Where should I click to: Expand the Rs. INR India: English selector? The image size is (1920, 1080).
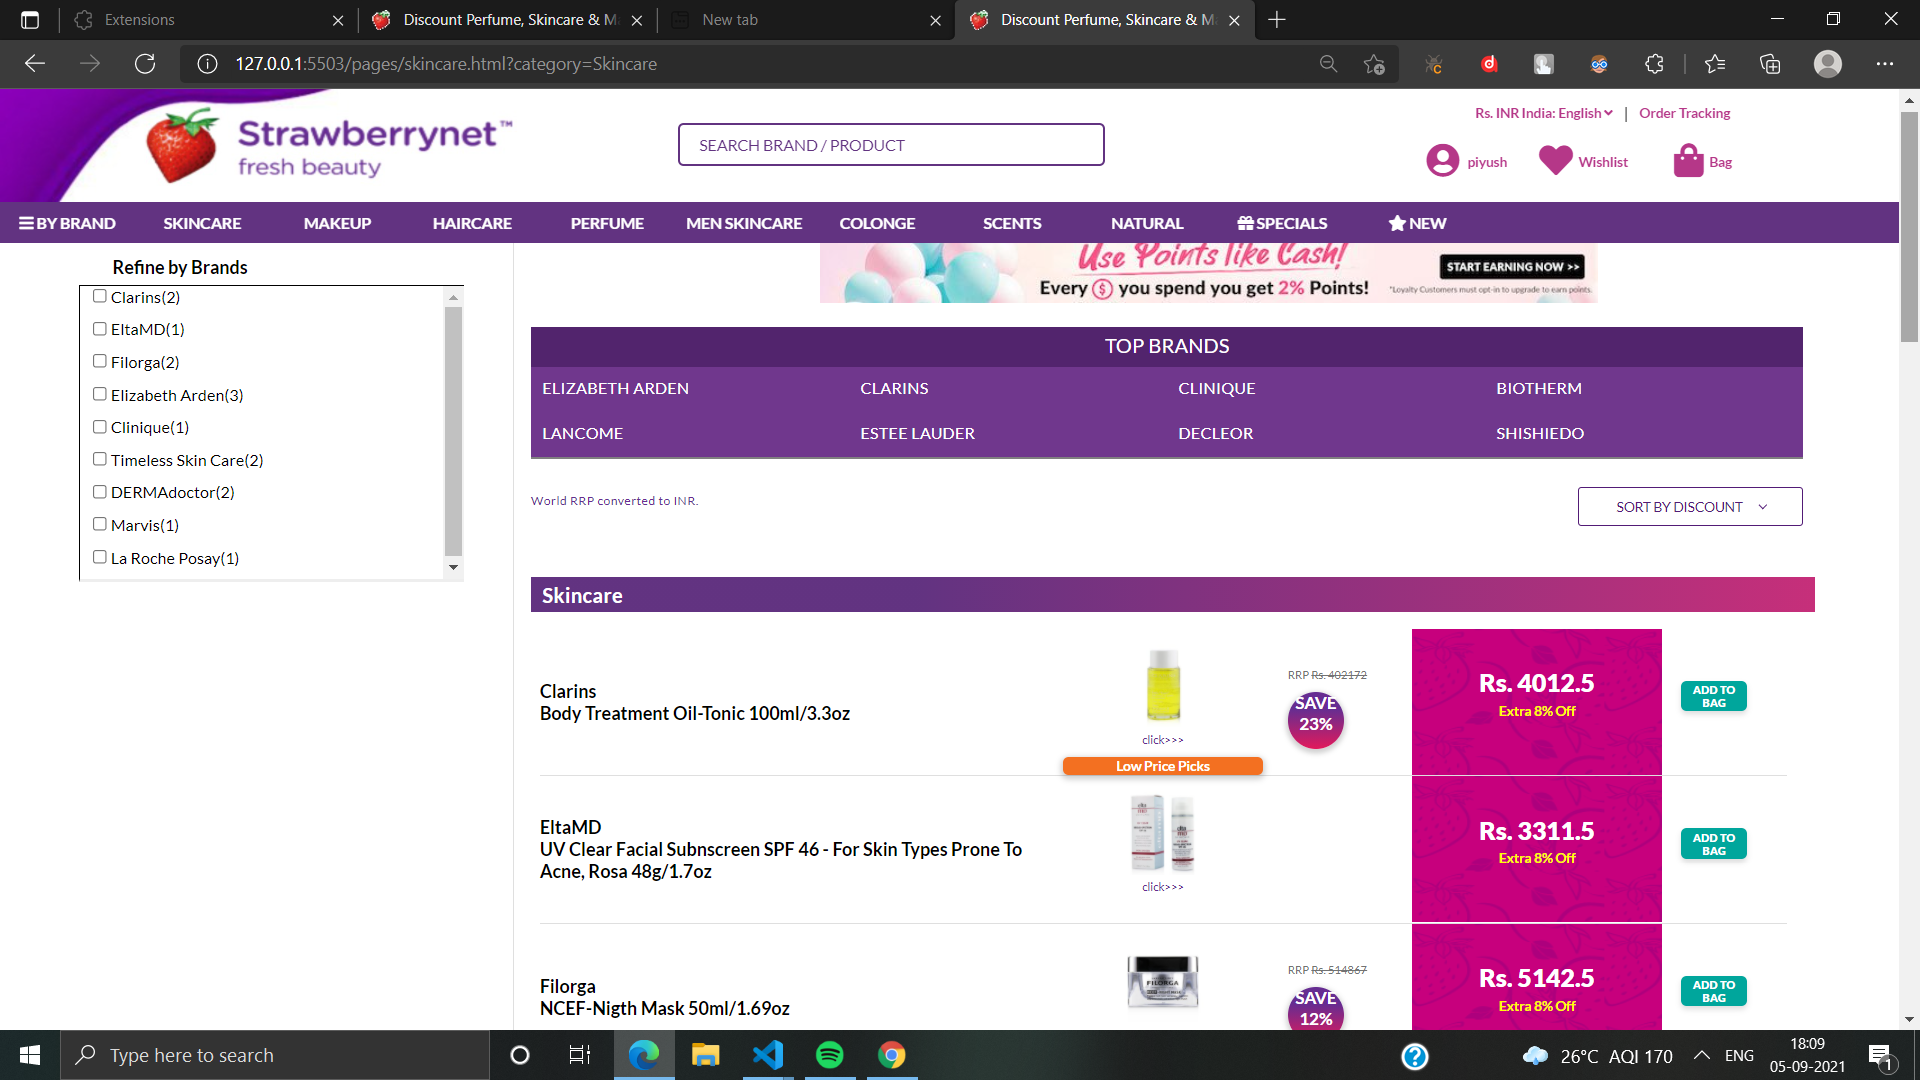(1542, 113)
